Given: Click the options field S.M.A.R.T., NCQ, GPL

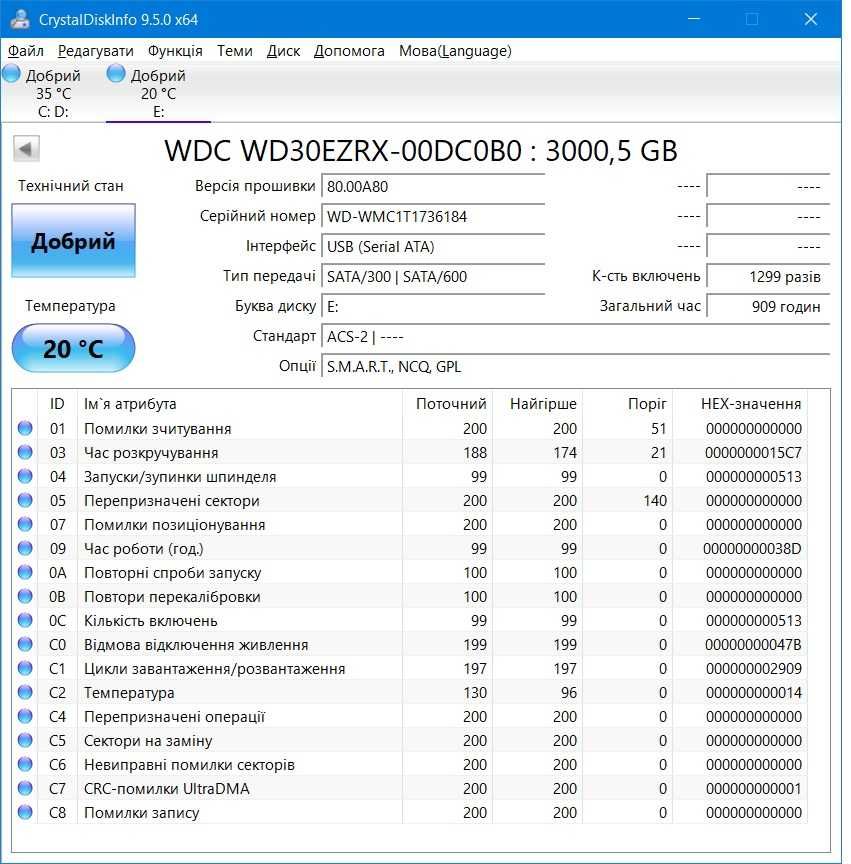Looking at the screenshot, I should [575, 366].
